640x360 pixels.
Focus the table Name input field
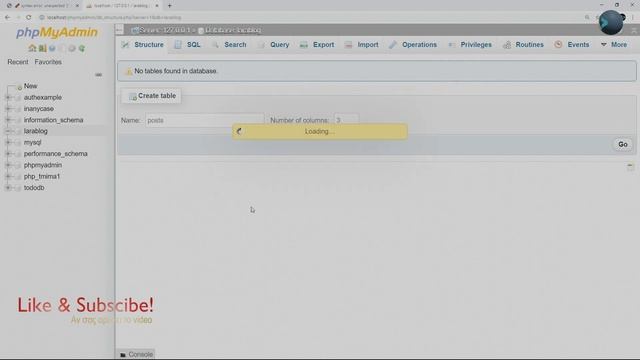pos(205,120)
